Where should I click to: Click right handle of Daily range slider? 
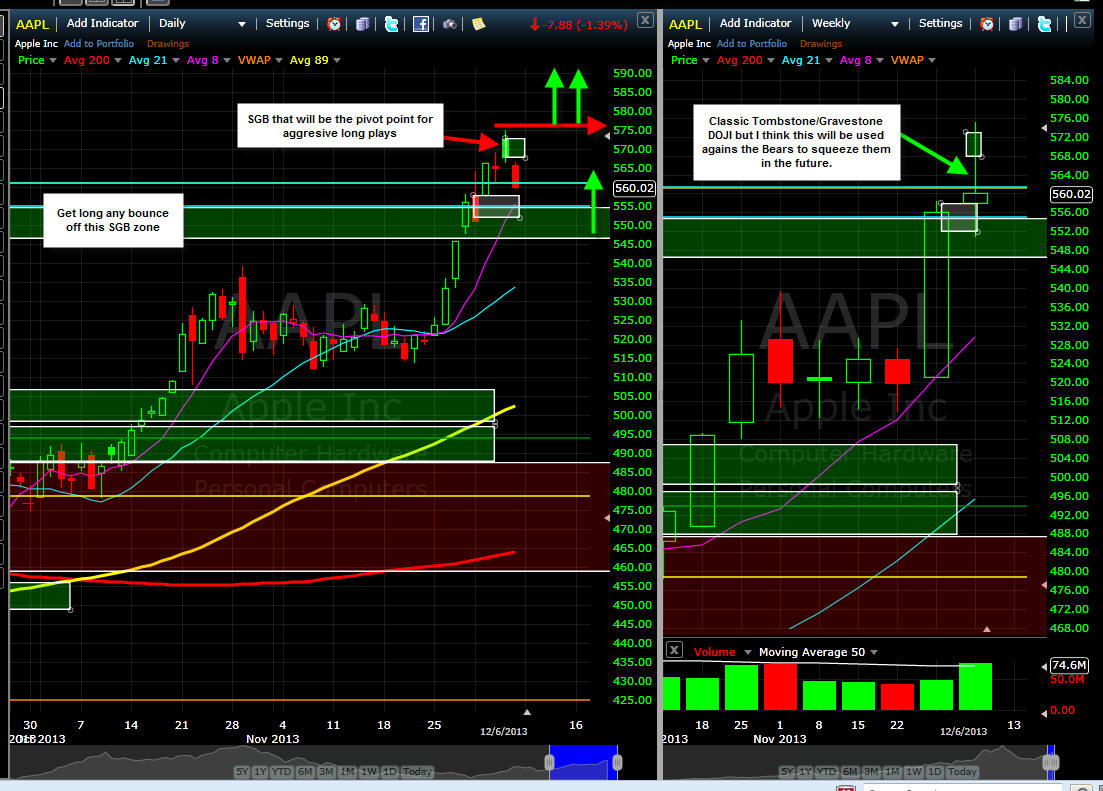pyautogui.click(x=617, y=762)
